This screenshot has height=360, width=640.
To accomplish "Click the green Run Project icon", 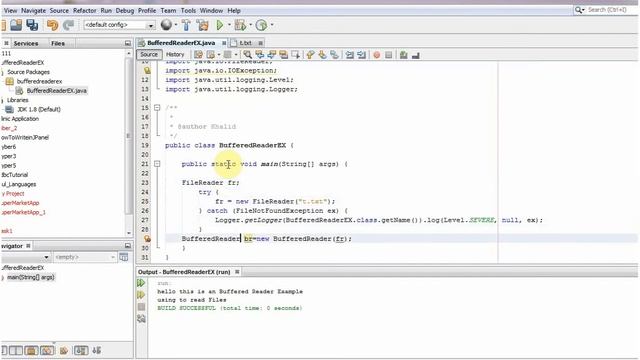I will (220, 25).
